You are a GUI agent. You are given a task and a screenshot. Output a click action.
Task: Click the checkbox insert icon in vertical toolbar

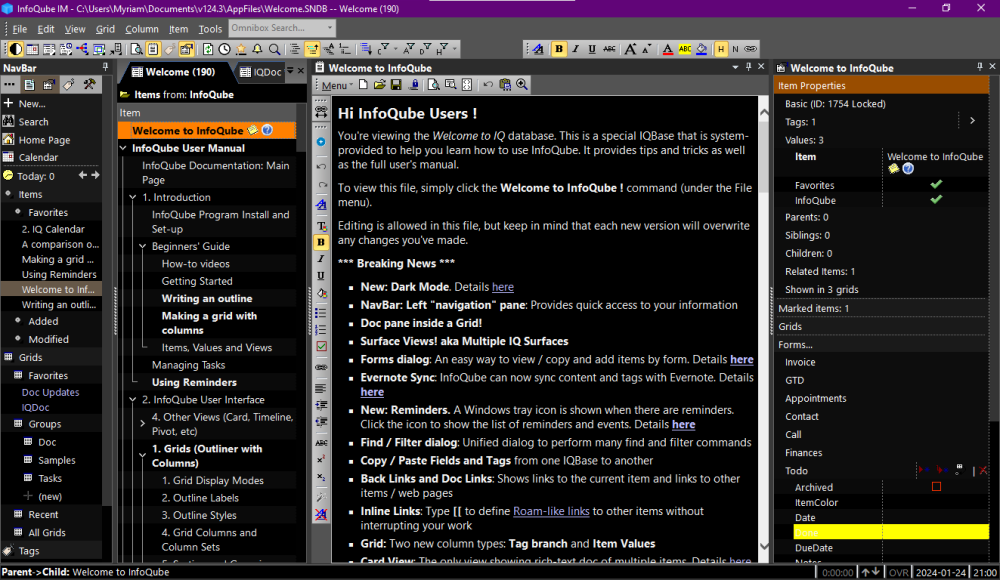tap(321, 346)
